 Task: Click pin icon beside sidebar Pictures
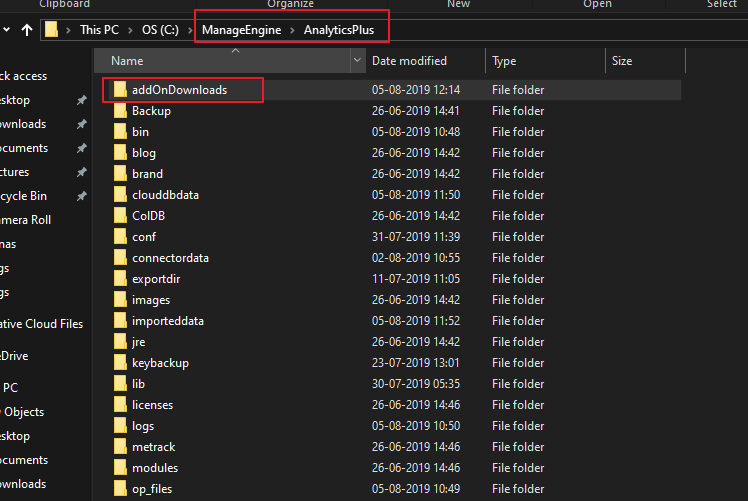click(82, 172)
